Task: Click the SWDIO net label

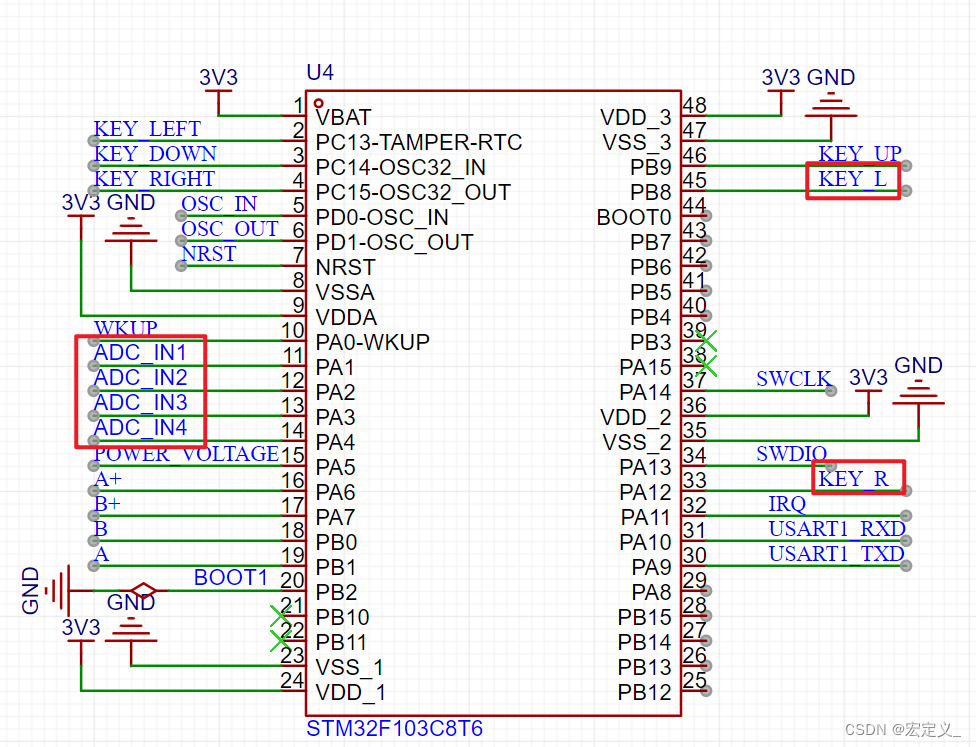Action: click(791, 454)
